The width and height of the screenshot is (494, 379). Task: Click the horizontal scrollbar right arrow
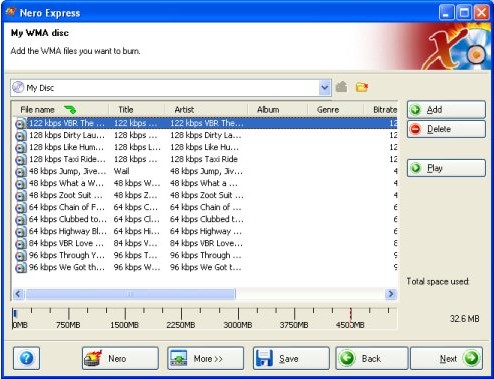(x=391, y=294)
